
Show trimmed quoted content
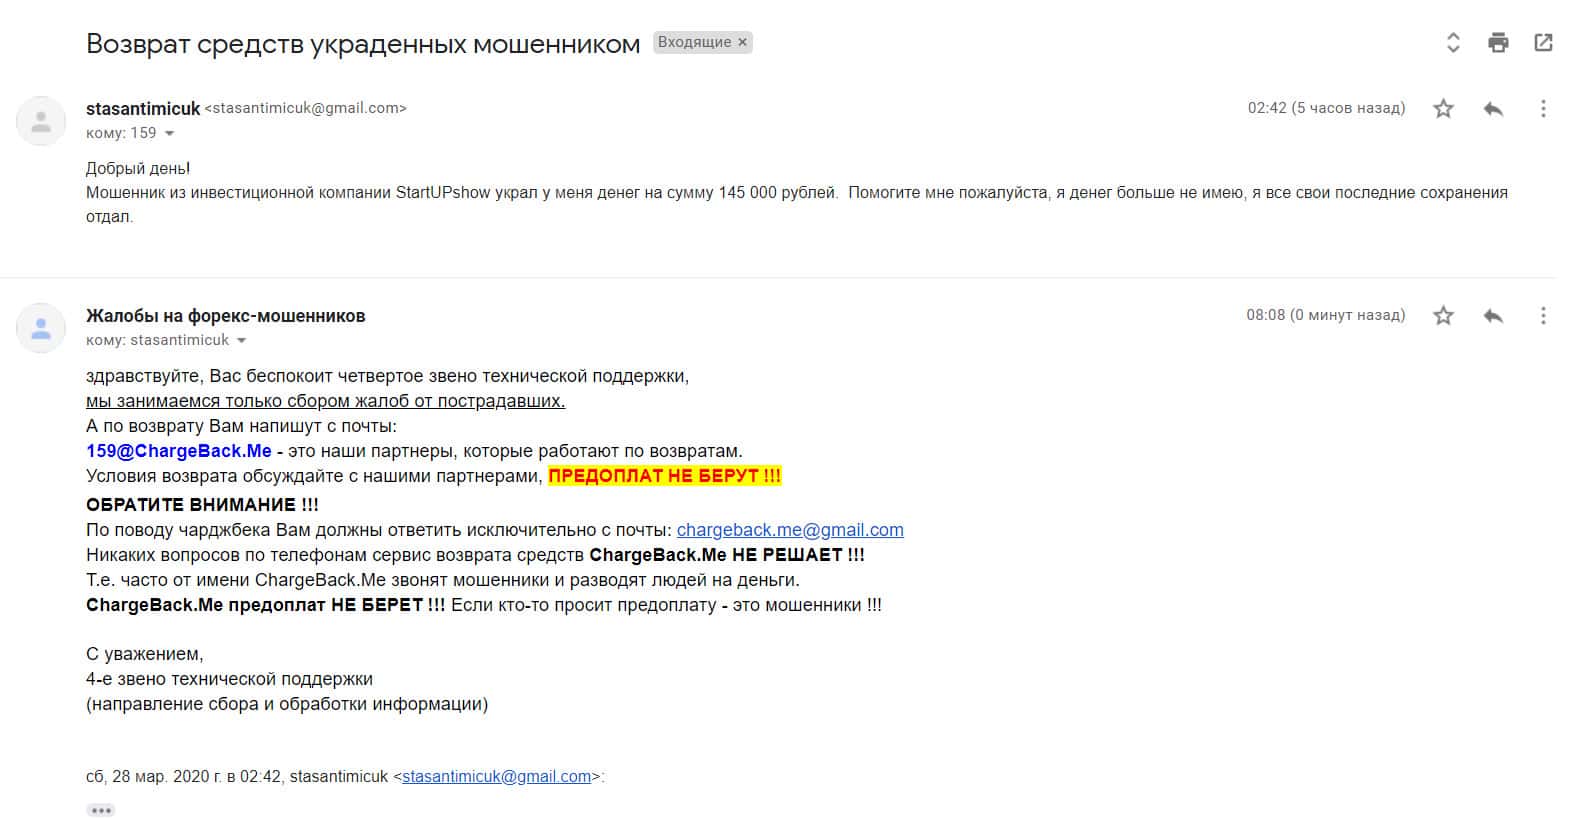pos(101,810)
